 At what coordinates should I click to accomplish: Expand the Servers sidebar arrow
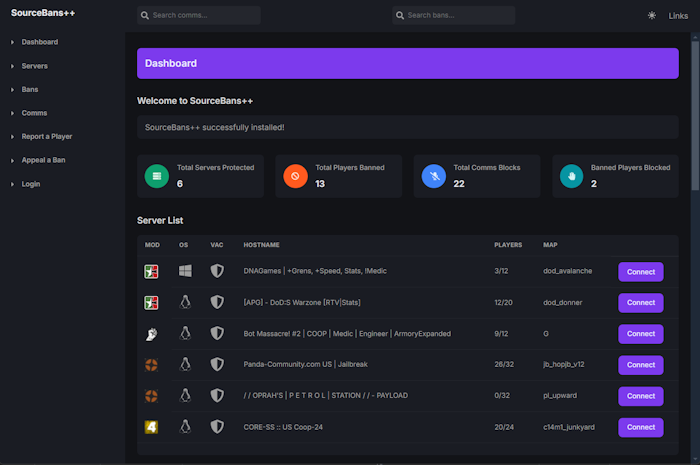pos(12,66)
